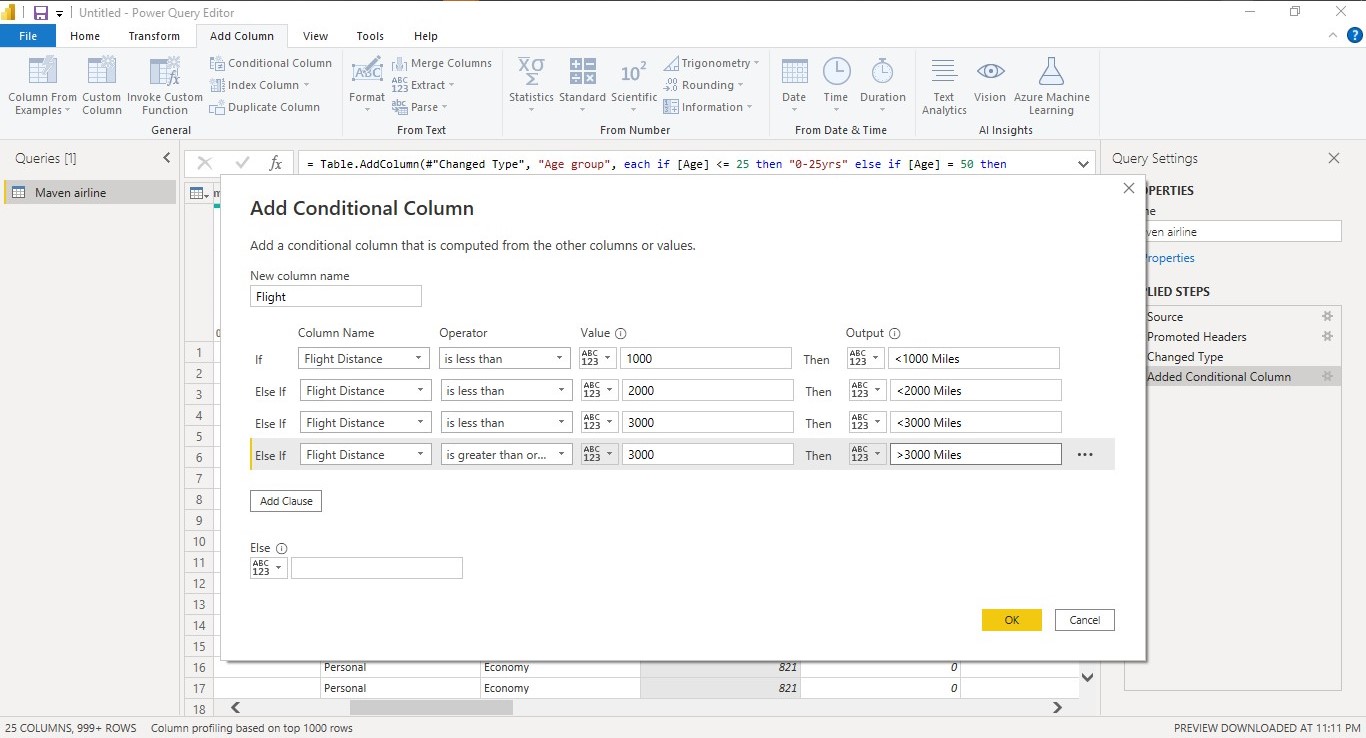Screen dimensions: 1366x738
Task: Open Extract dropdown in ribbon
Action: 423,85
